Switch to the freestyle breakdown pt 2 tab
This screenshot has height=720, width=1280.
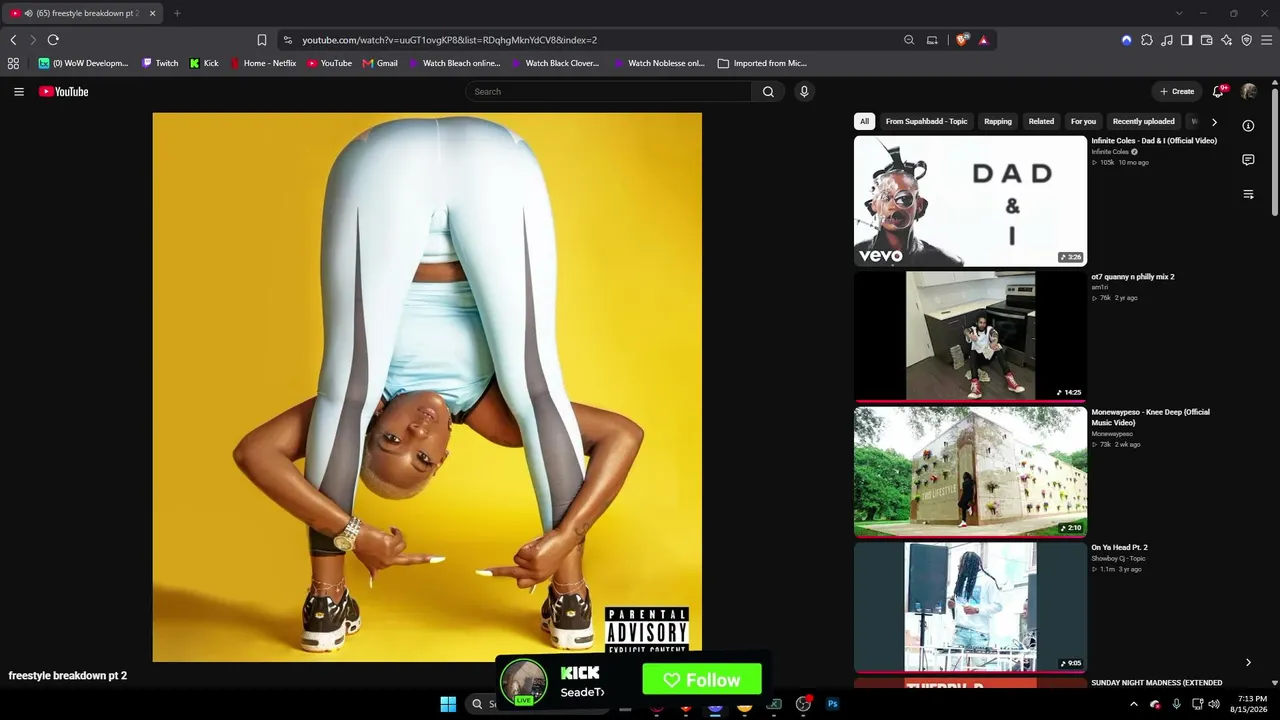coord(84,13)
